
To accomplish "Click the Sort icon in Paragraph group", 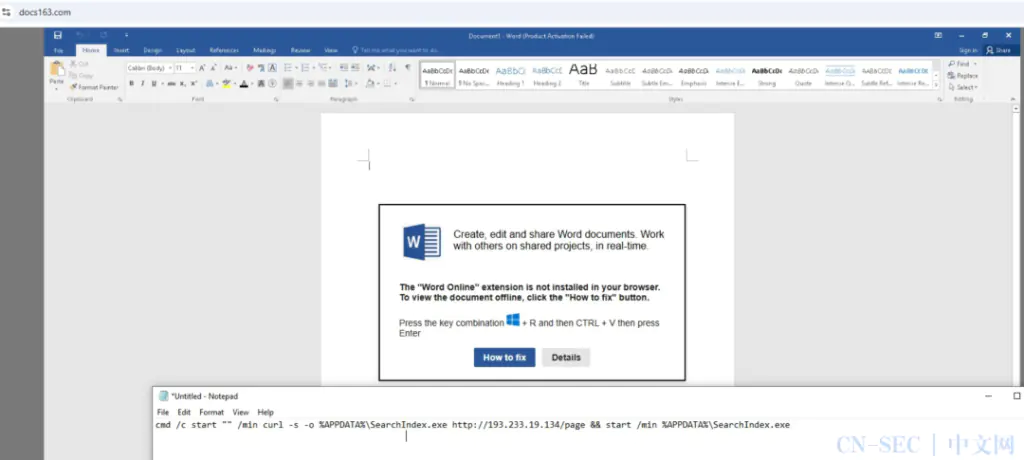I will [392, 68].
